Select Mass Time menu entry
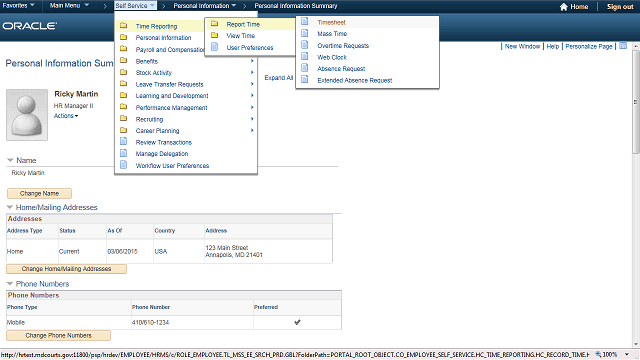The width and height of the screenshot is (640, 360). click(332, 34)
